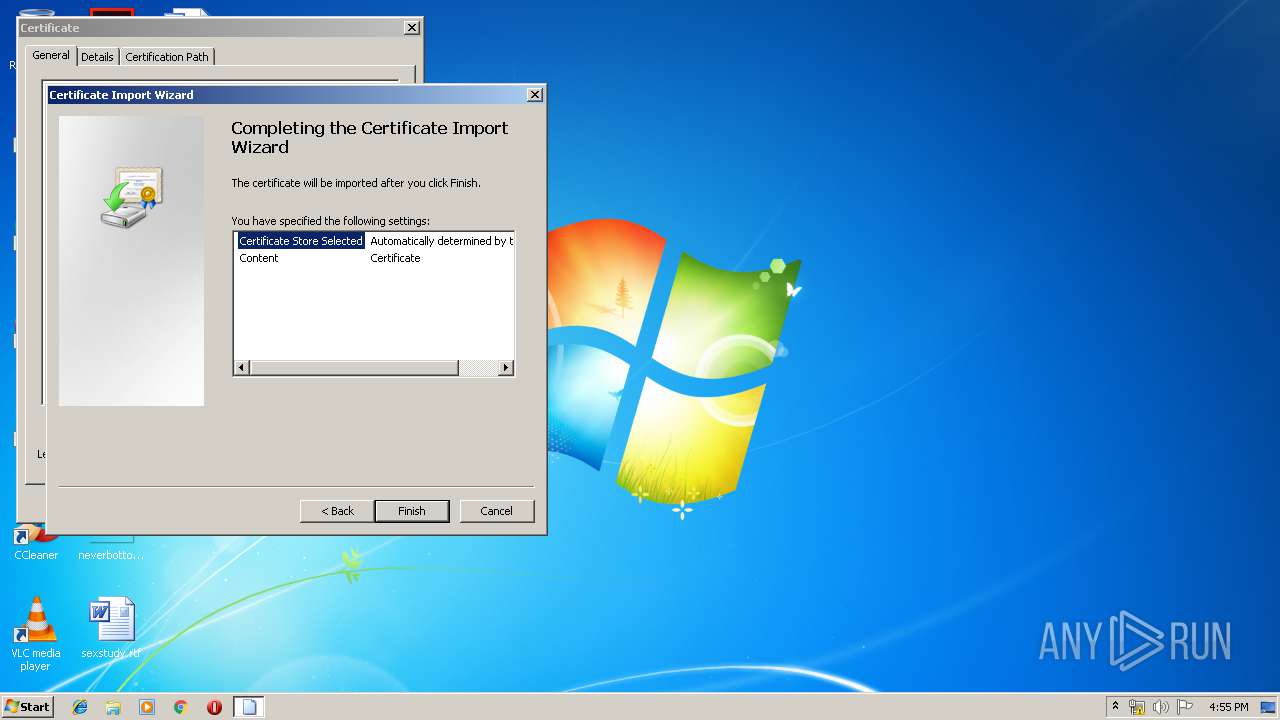Screen dimensions: 1280x720
Task: Launch Google Chrome from the taskbar
Action: tap(181, 707)
